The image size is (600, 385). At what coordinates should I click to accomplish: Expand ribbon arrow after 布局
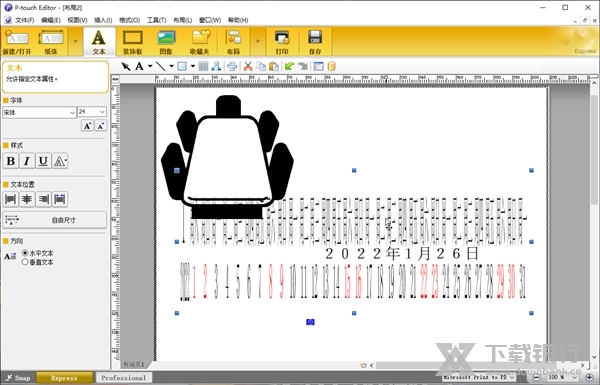[258, 41]
